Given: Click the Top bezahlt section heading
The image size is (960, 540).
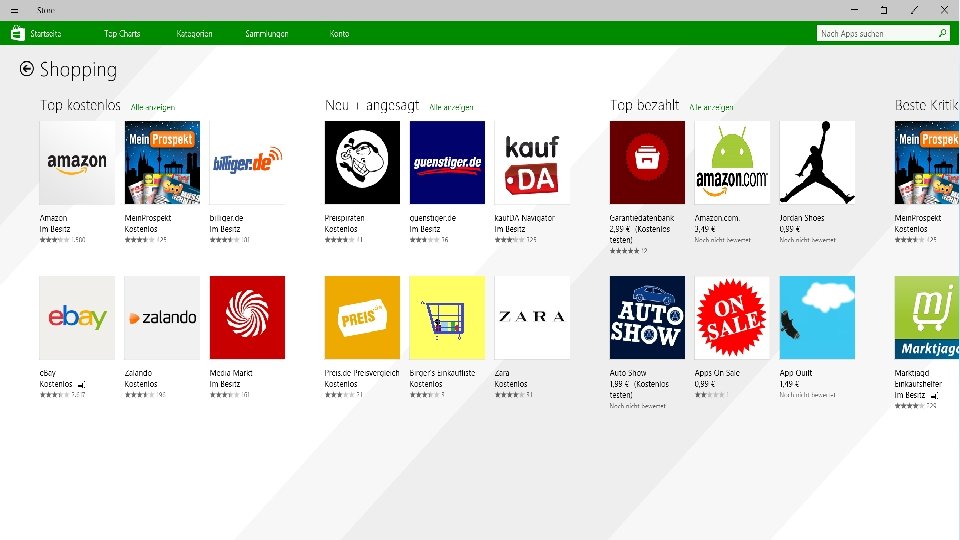Looking at the screenshot, I should tap(645, 105).
